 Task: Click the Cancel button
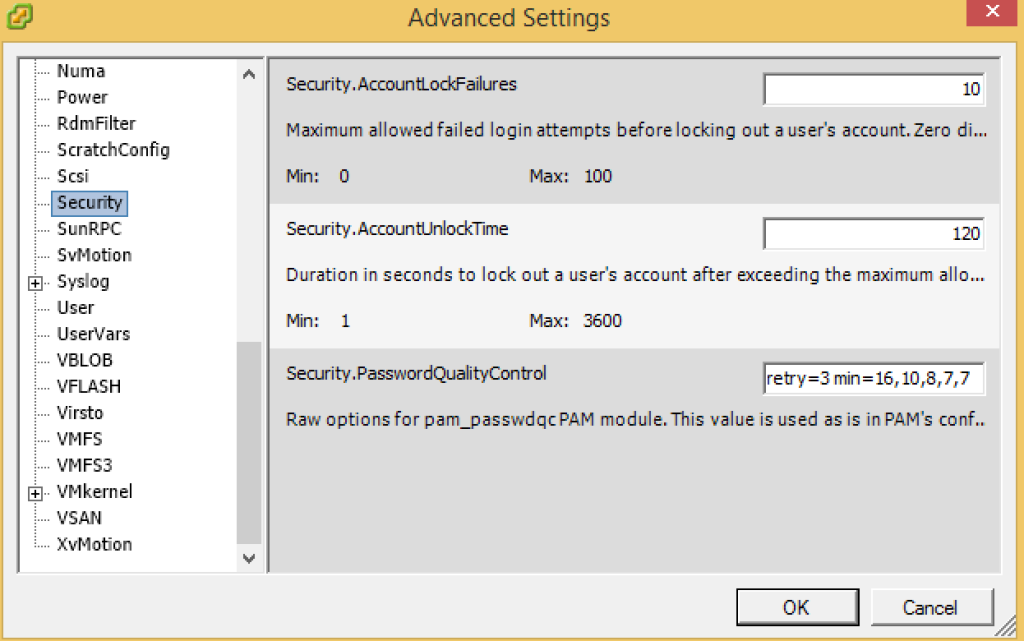tap(932, 606)
